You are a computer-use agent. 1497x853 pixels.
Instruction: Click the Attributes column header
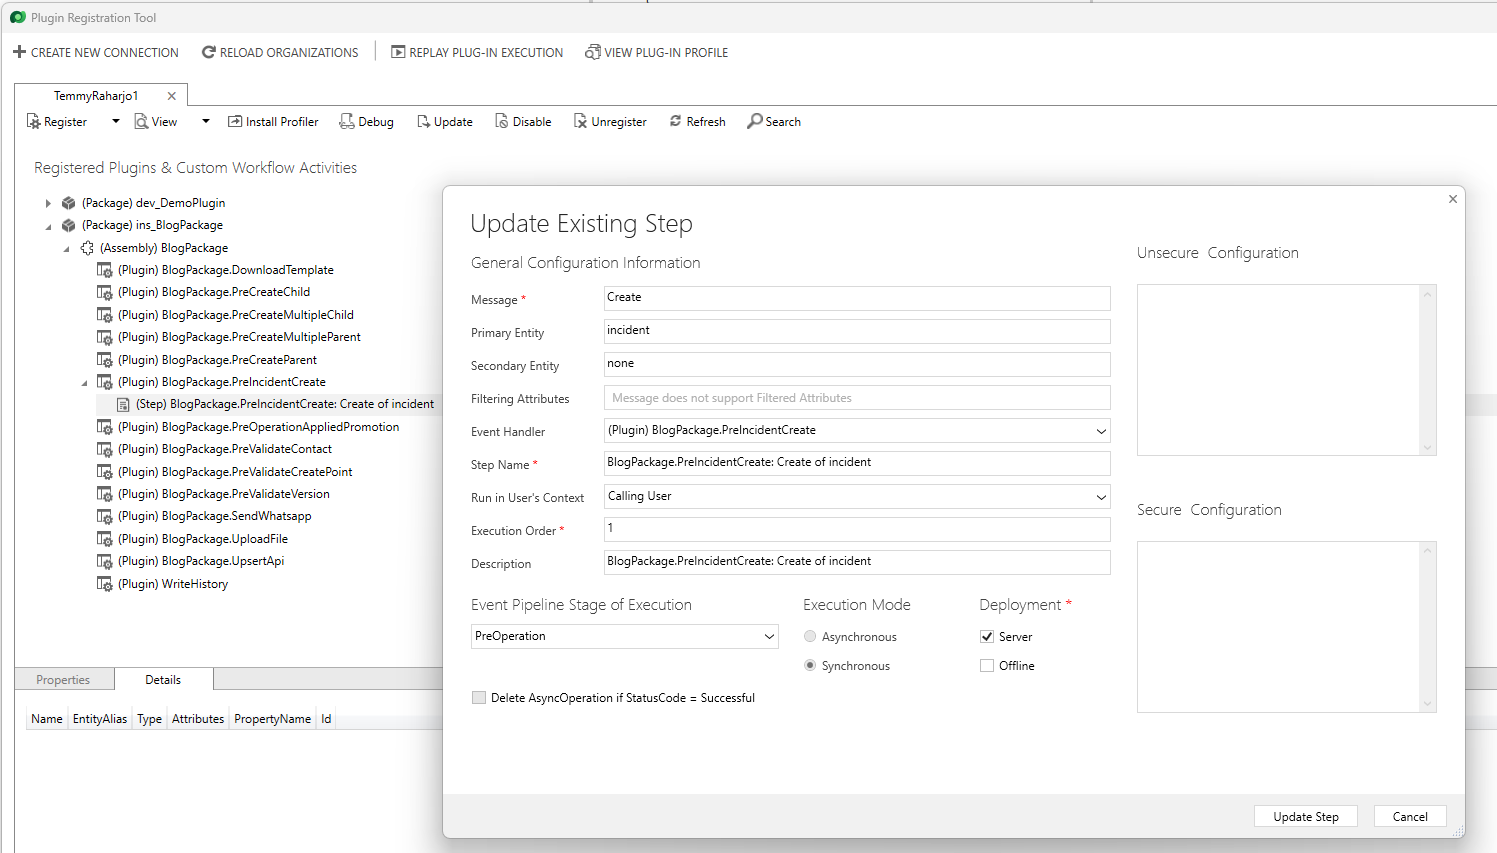[198, 719]
